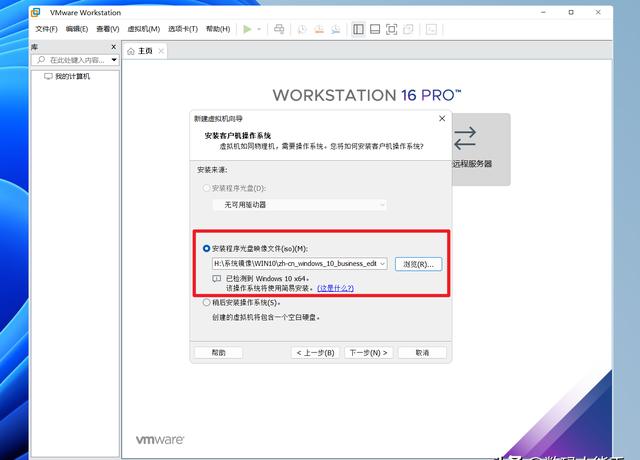Viewport: 640px width, 460px height.
Task: Select 稍后安装操作系统(S) radio option
Action: (207, 302)
